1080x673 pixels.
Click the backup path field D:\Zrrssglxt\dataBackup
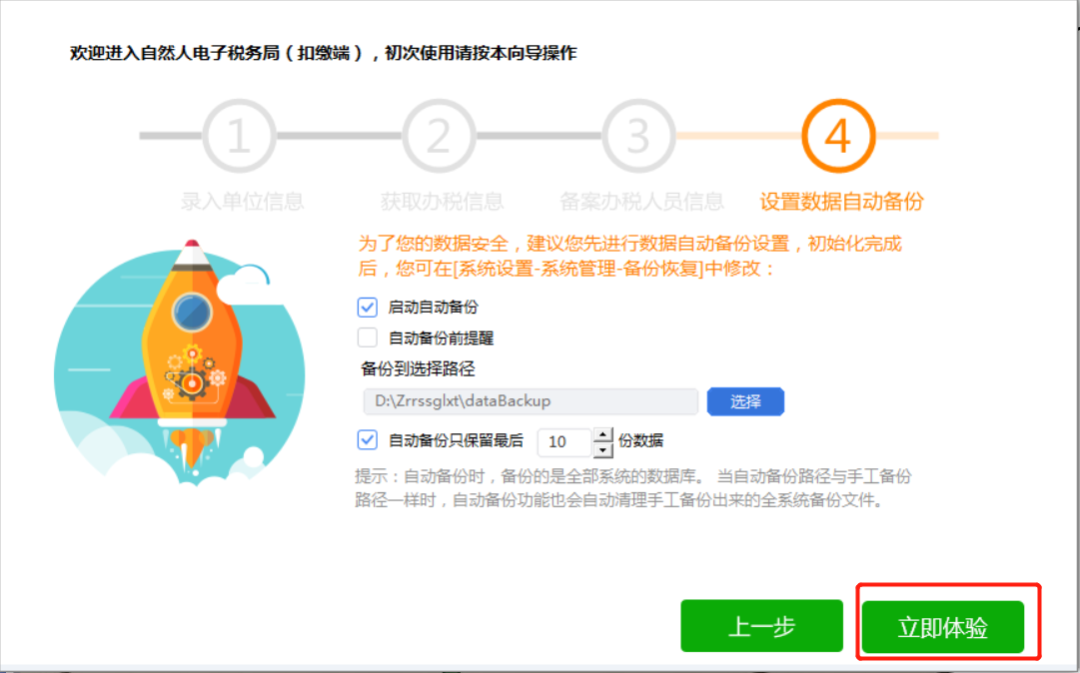click(530, 401)
